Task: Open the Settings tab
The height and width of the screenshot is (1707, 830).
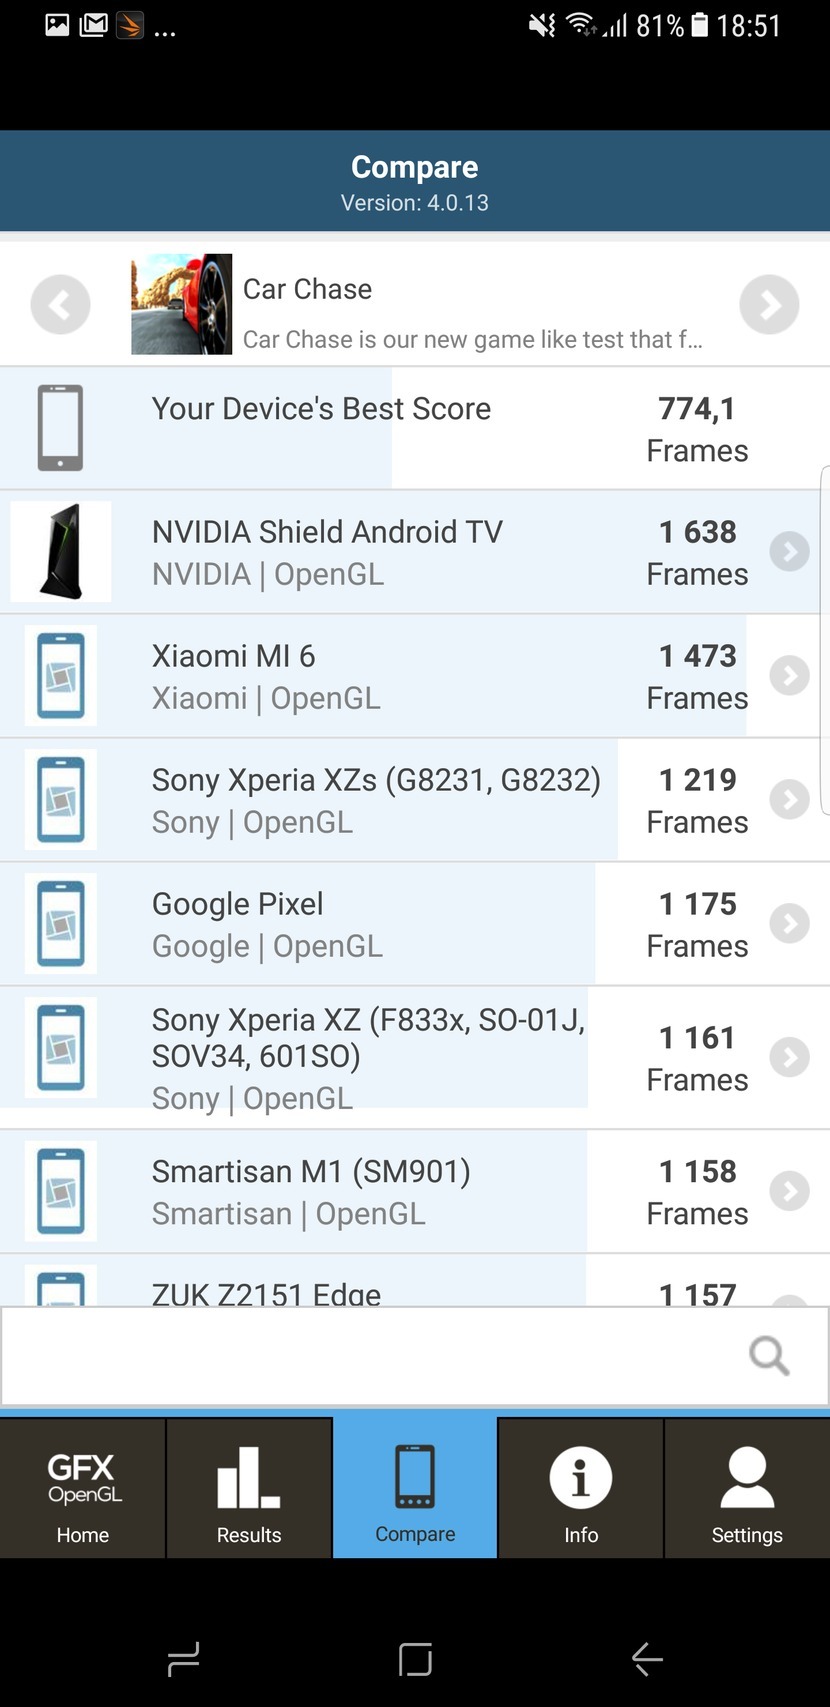Action: pos(747,1488)
